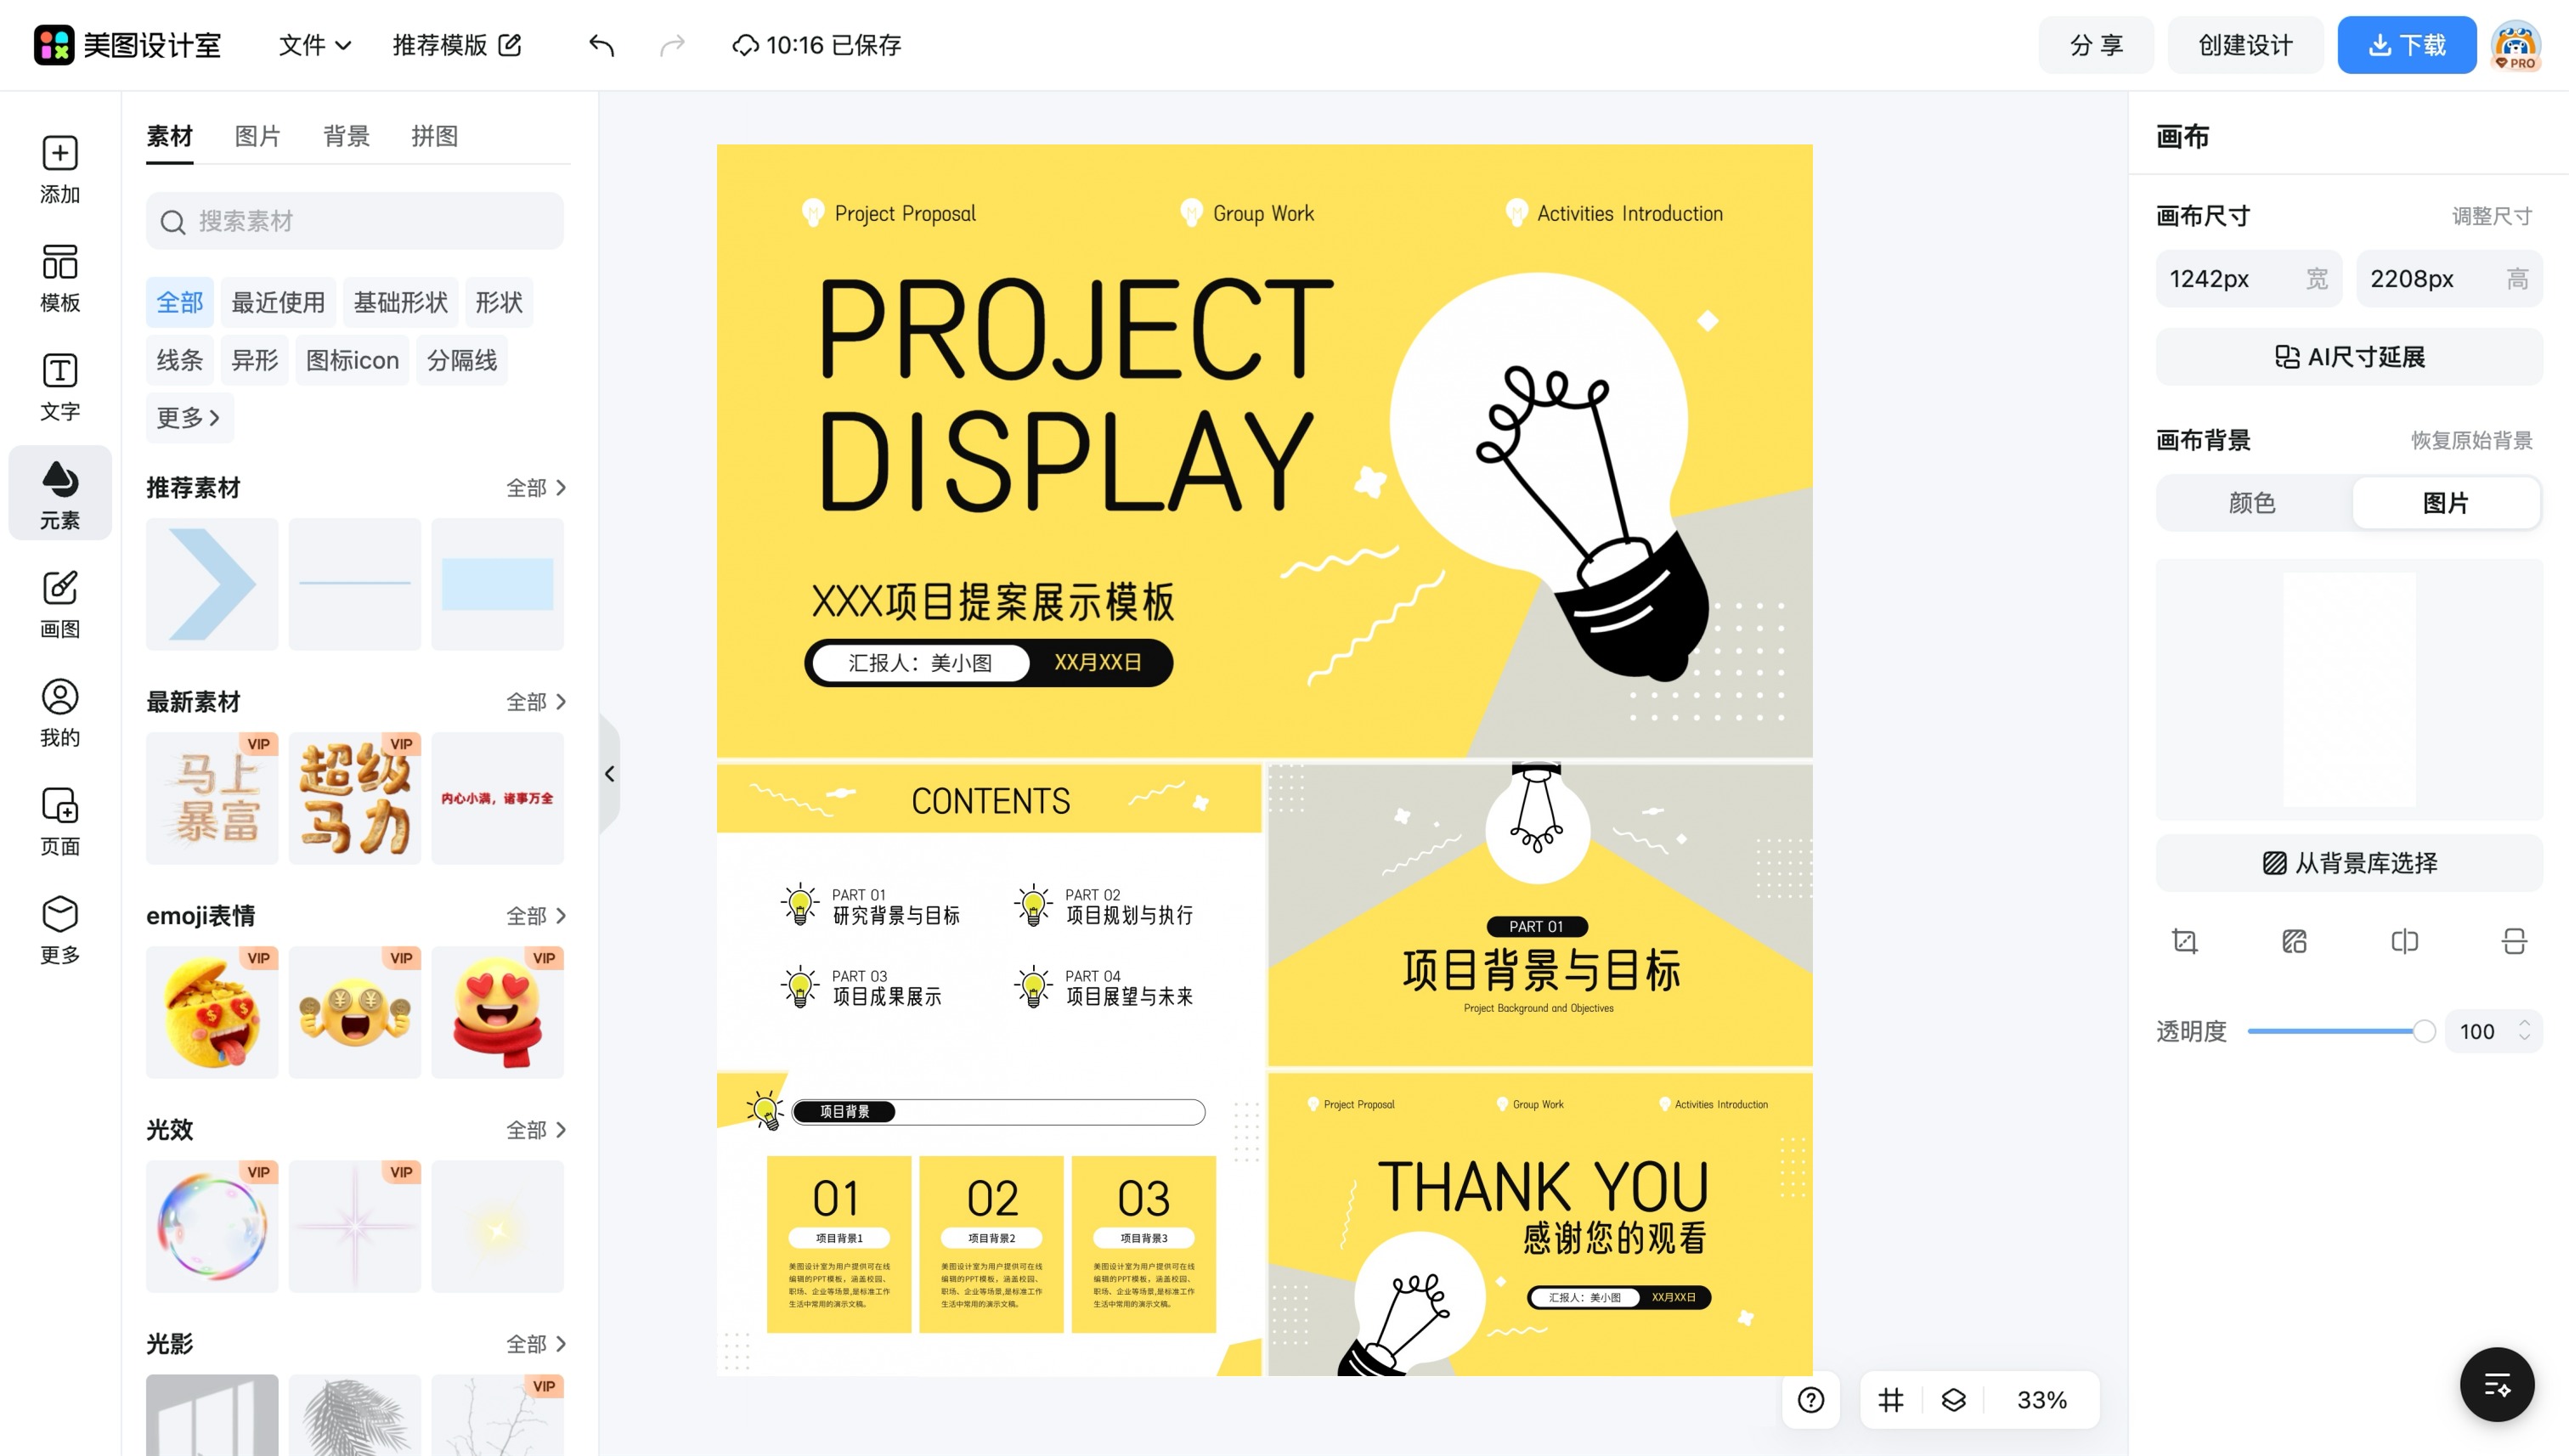2569x1456 pixels.
Task: Open the 文件 dropdown menu
Action: [x=314, y=45]
